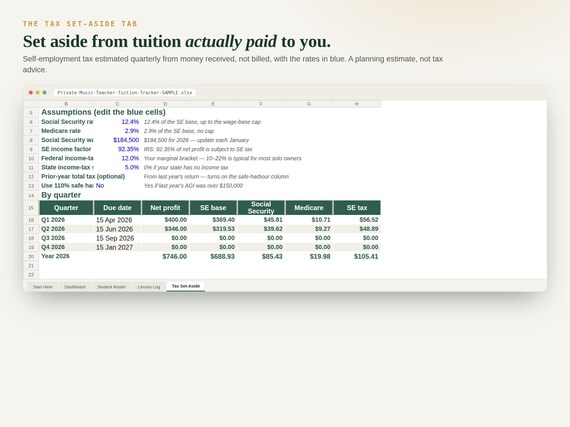Click the Quarter table header
The image size is (570, 427).
tap(66, 208)
